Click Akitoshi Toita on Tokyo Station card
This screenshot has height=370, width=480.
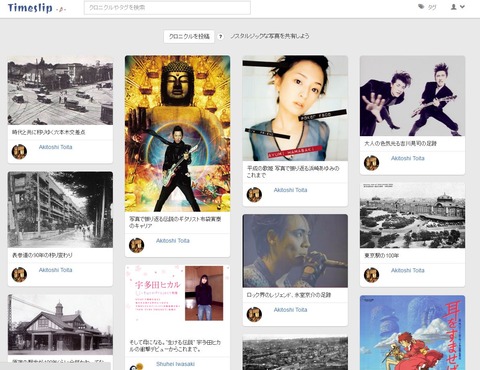[x=408, y=270]
